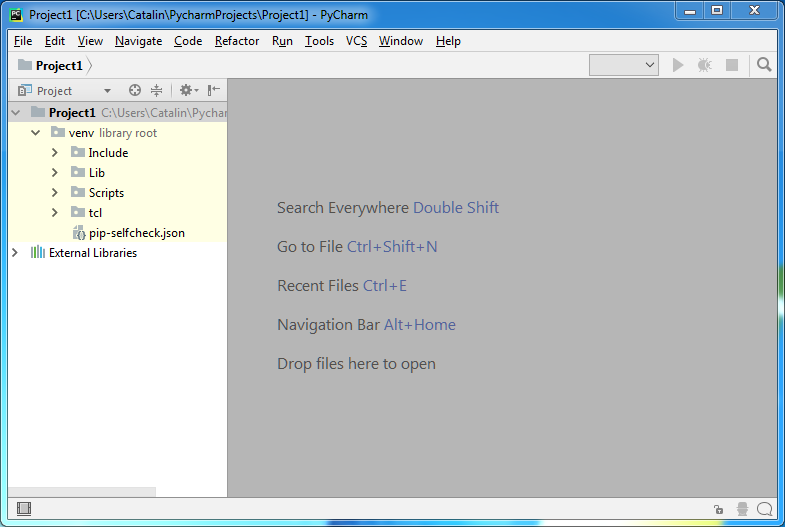This screenshot has width=785, height=527.
Task: Click the lock icon in status bar
Action: pos(718,509)
